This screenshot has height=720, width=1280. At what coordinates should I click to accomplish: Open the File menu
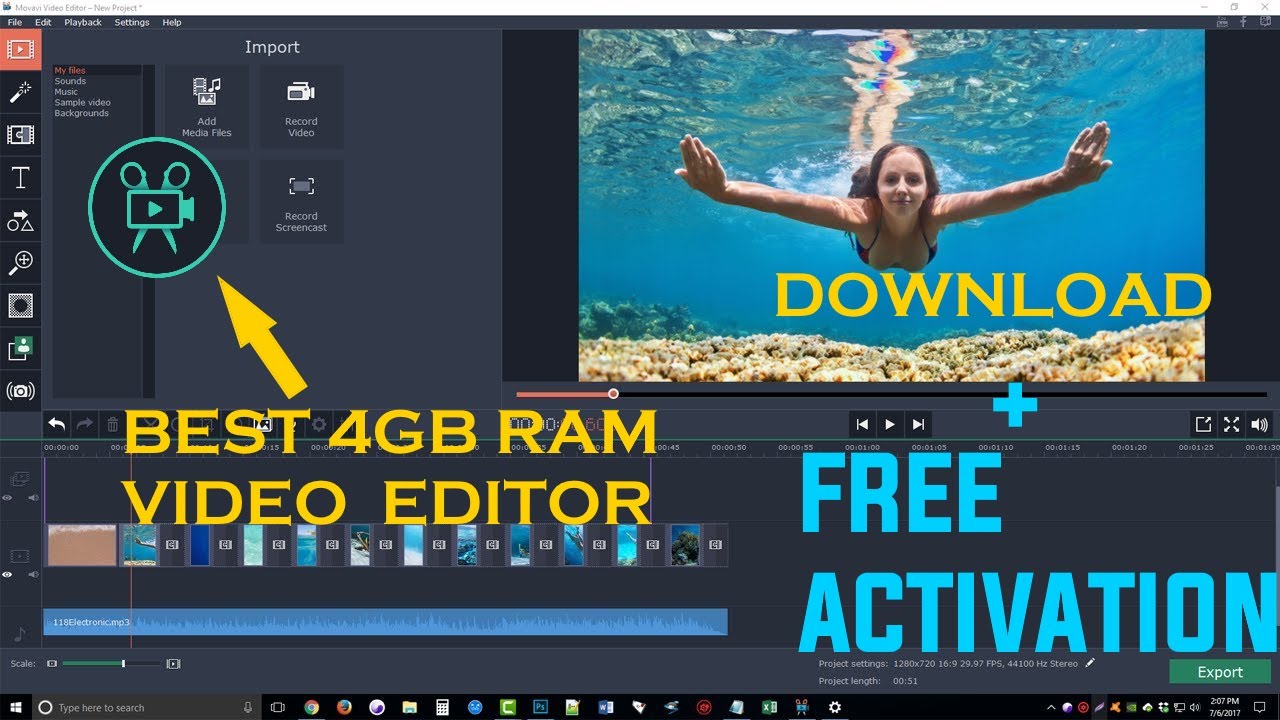(x=15, y=22)
